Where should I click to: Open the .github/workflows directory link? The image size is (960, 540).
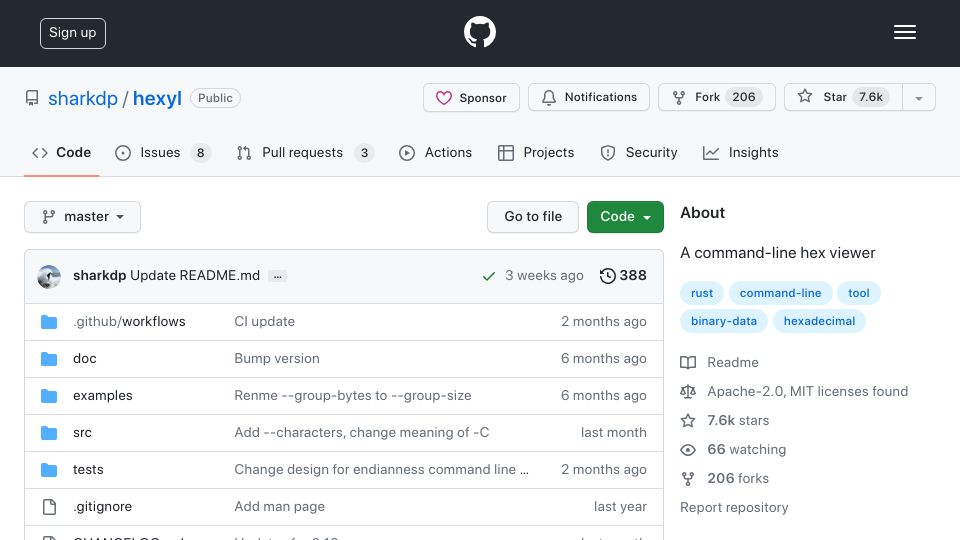tap(129, 321)
